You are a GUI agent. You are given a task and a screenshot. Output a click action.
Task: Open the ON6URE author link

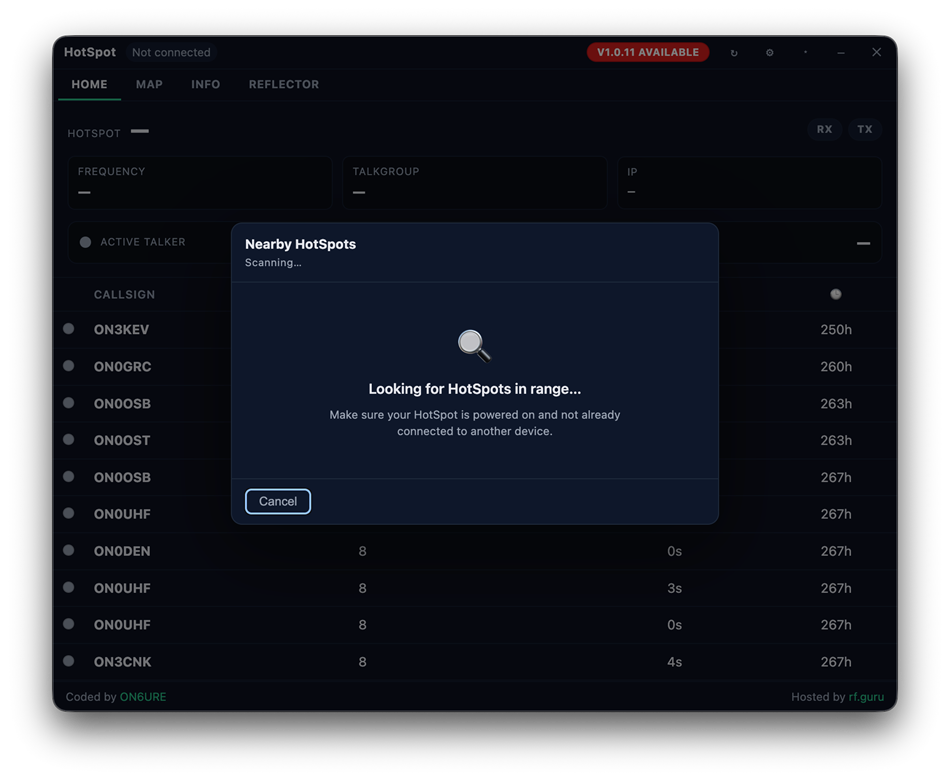pos(143,697)
